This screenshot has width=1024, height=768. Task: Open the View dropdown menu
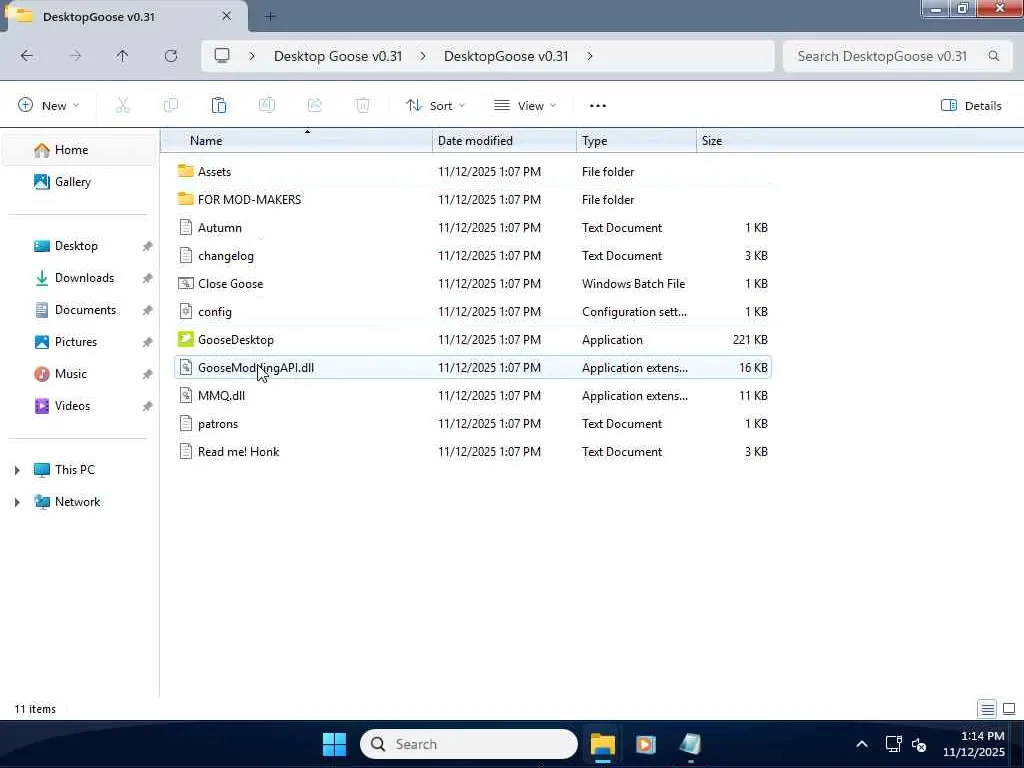[525, 105]
